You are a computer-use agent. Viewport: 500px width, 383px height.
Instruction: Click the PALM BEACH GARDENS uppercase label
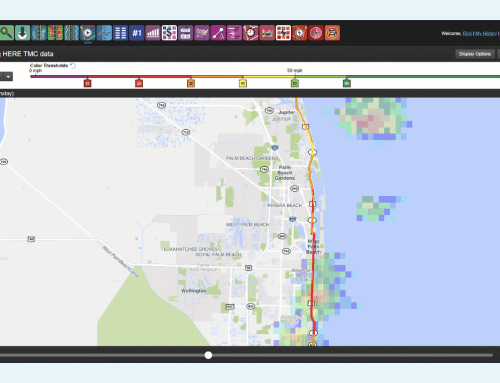point(252,158)
